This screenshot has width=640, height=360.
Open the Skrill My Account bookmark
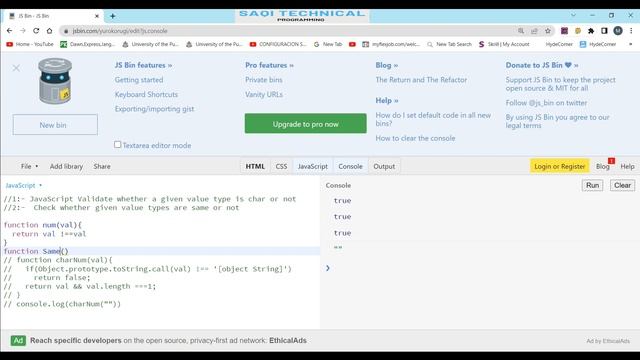[504, 44]
